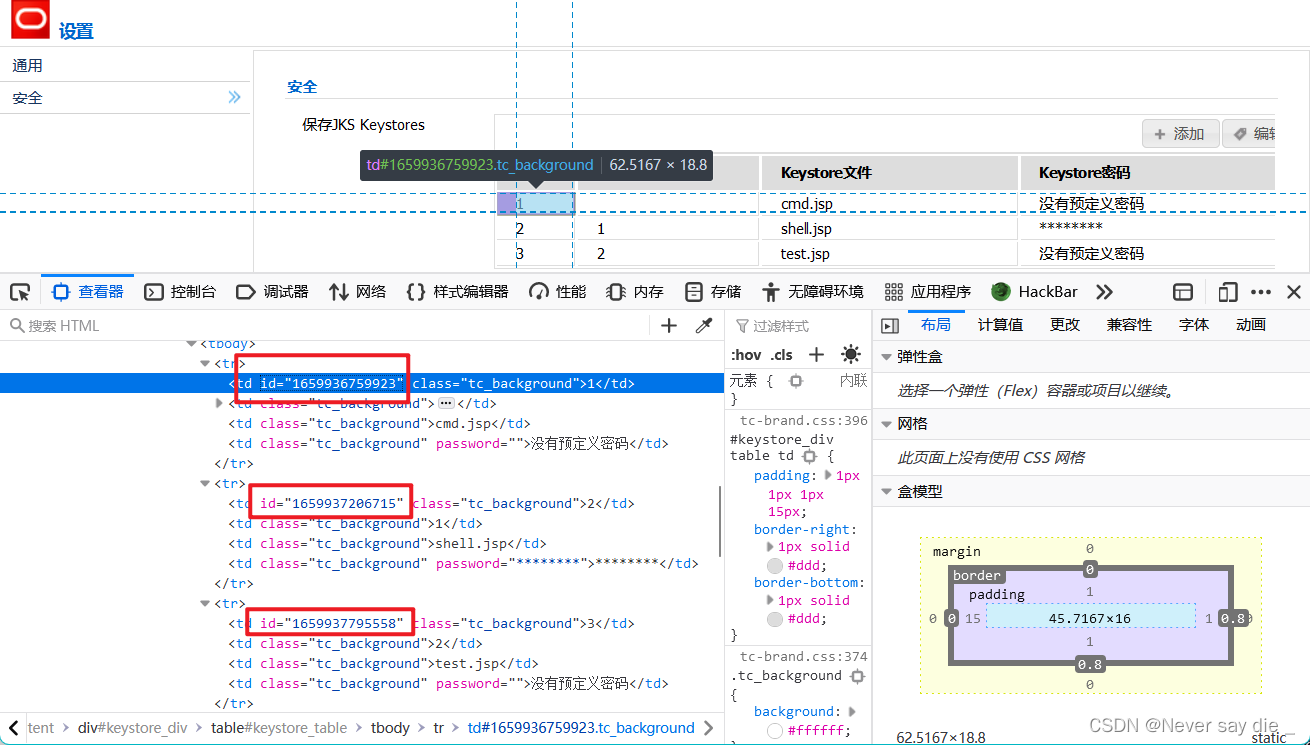Click the 添加 add button
Image resolution: width=1310 pixels, height=745 pixels.
click(x=1180, y=133)
